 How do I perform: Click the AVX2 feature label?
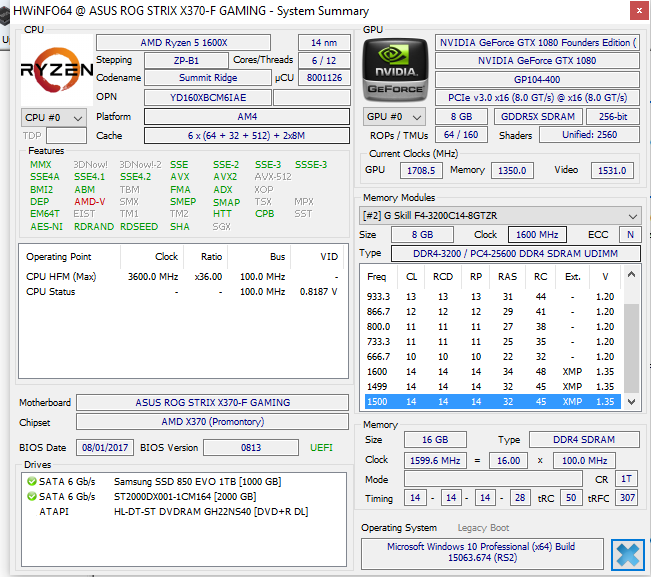click(x=225, y=177)
